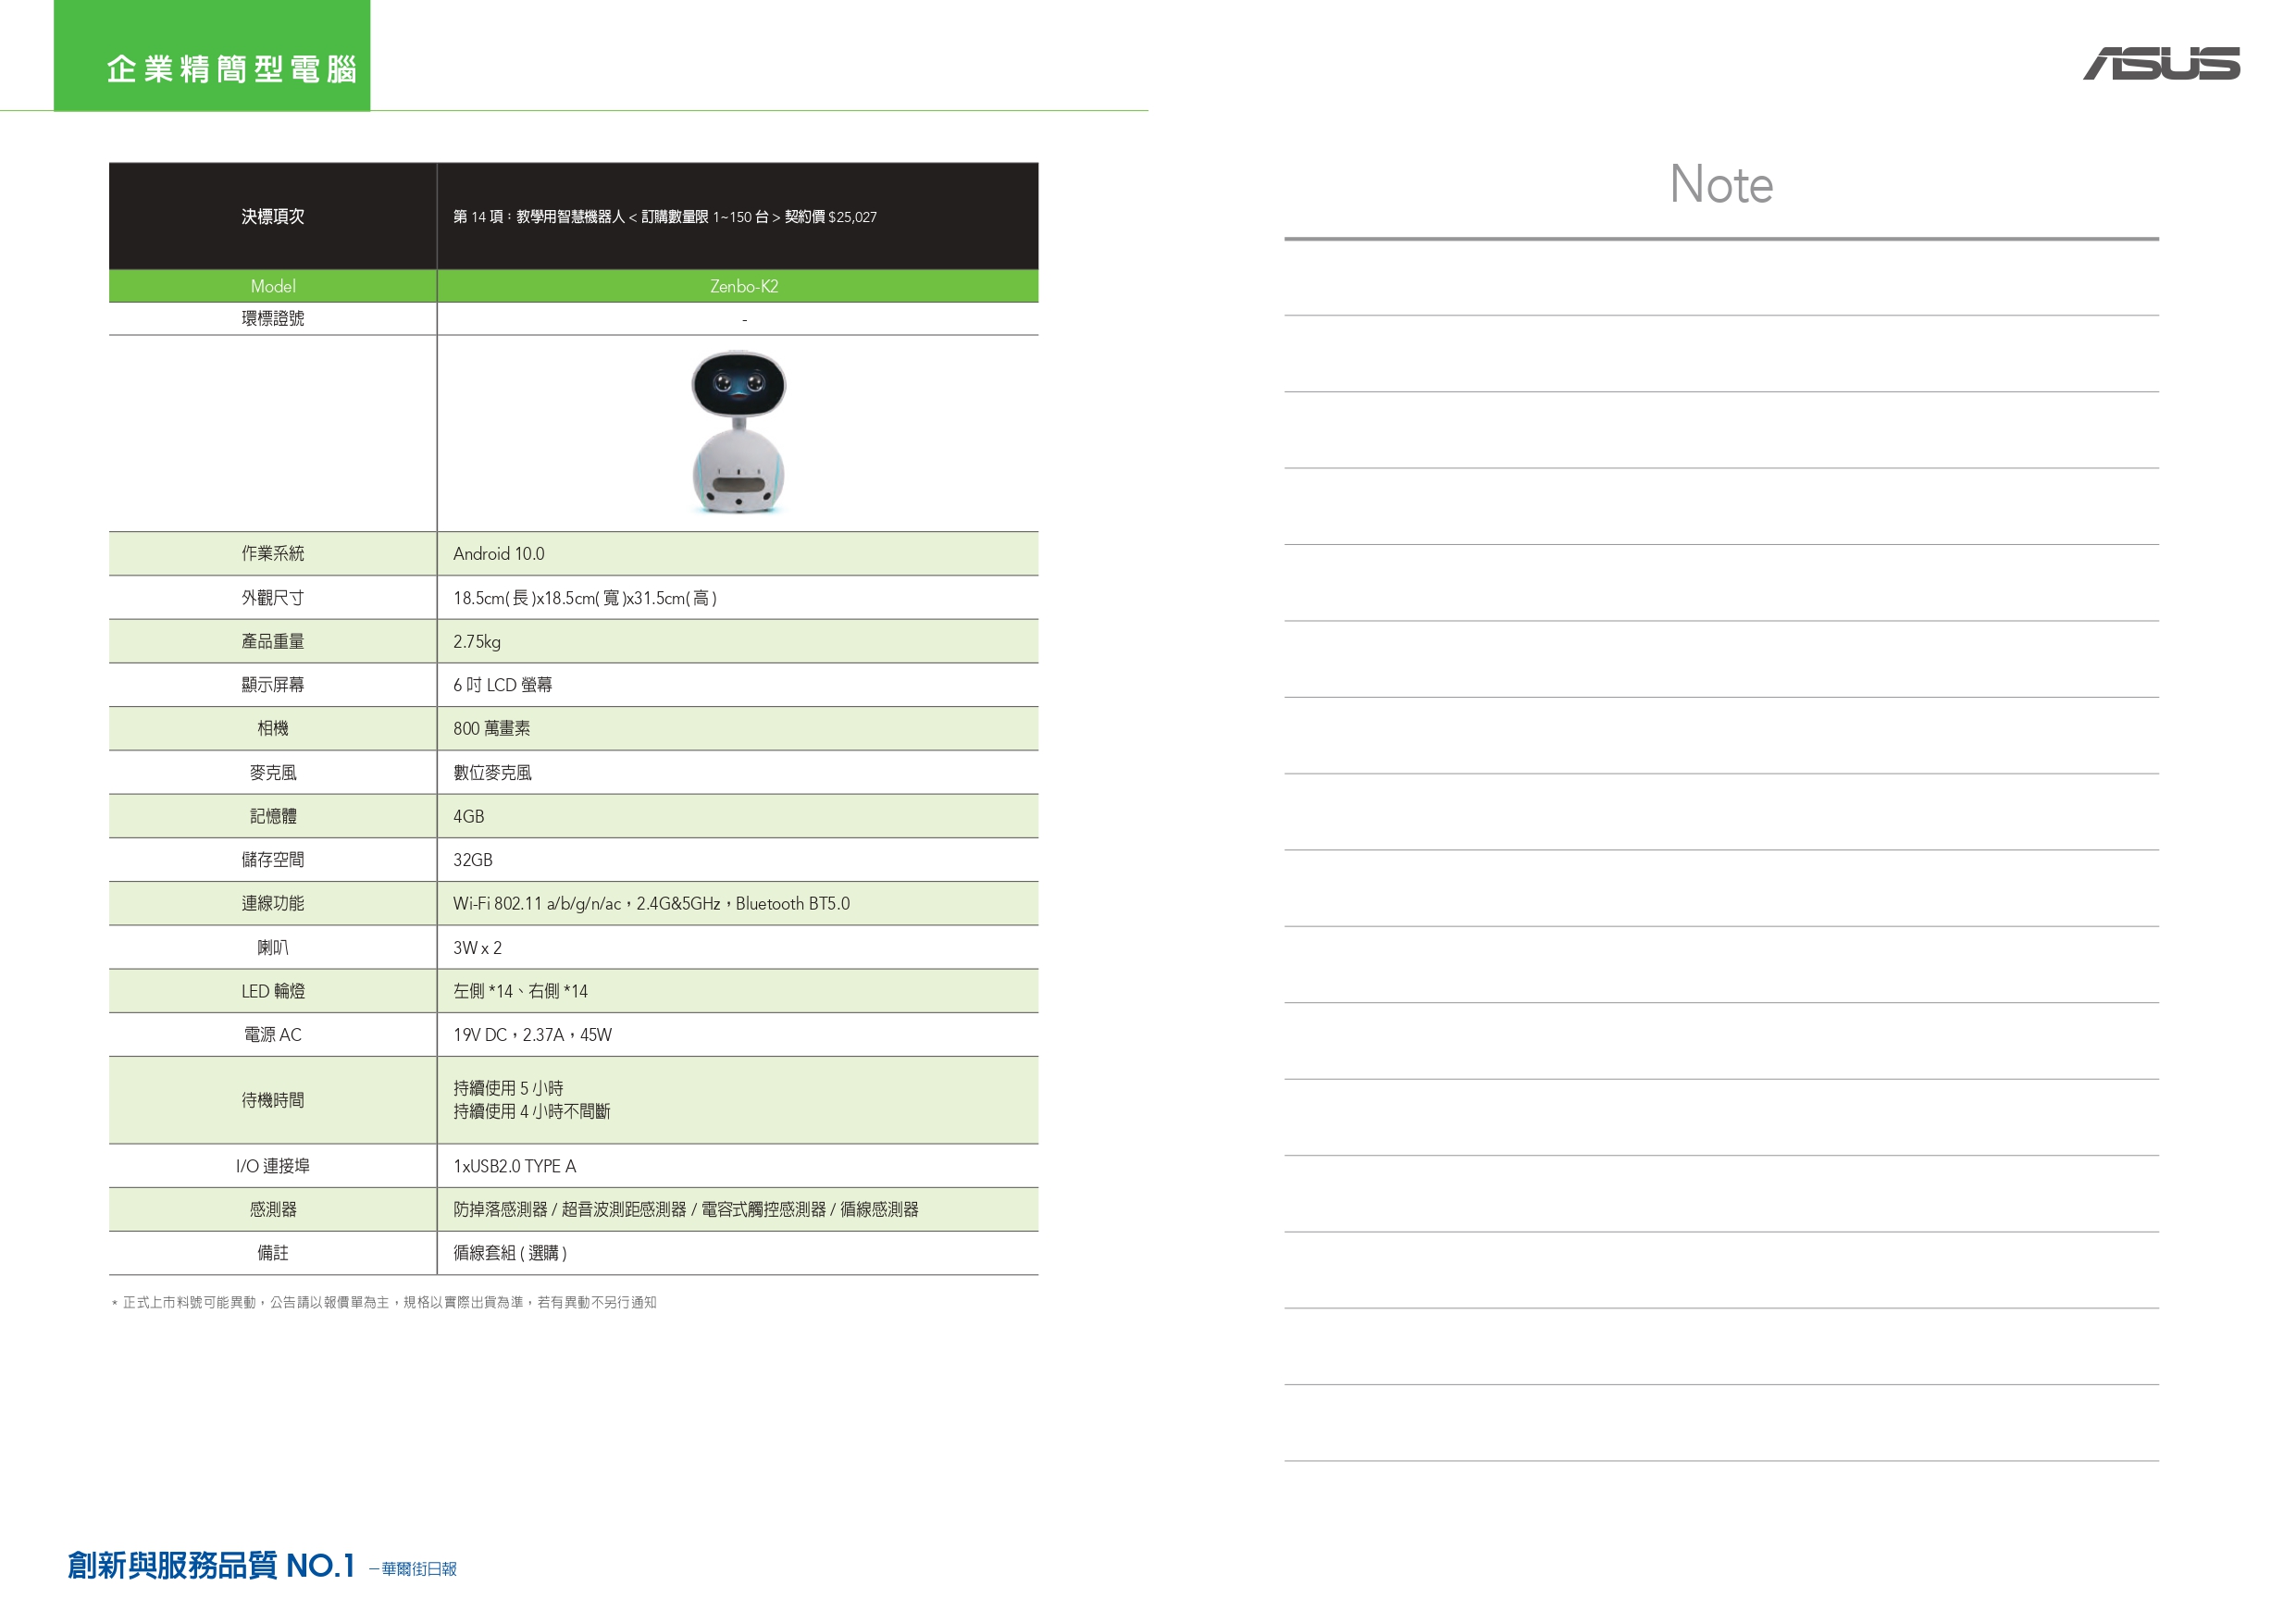Click the '麥克風' row label
The height and width of the screenshot is (1623, 2296).
click(273, 772)
